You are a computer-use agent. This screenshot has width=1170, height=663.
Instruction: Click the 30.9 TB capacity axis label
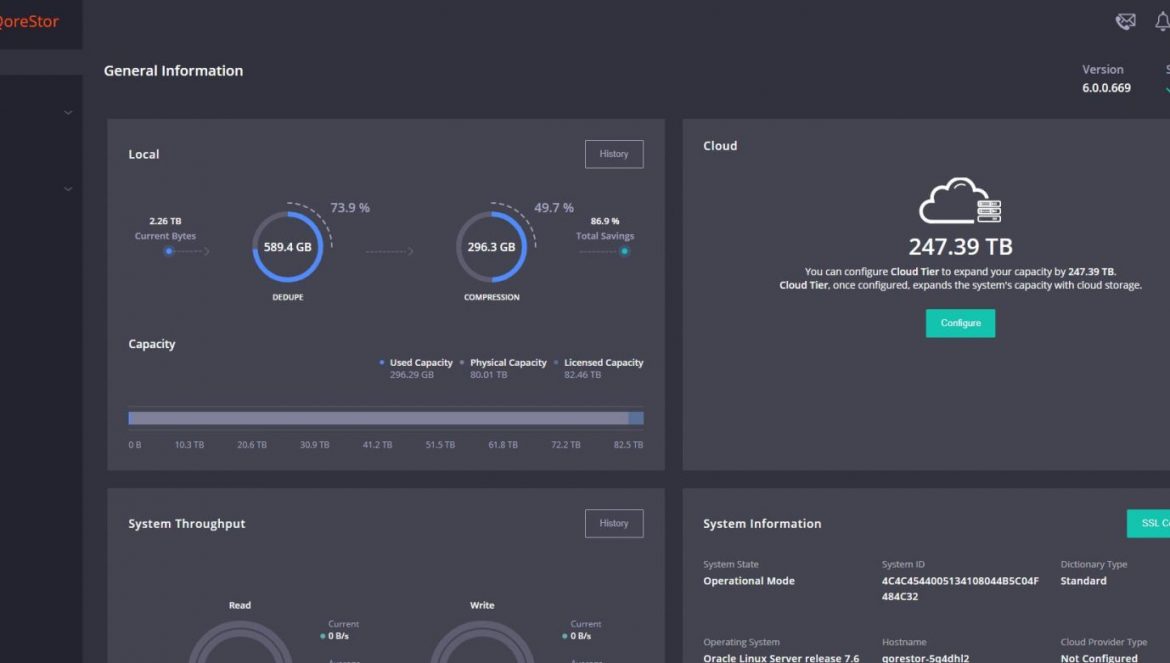(315, 444)
